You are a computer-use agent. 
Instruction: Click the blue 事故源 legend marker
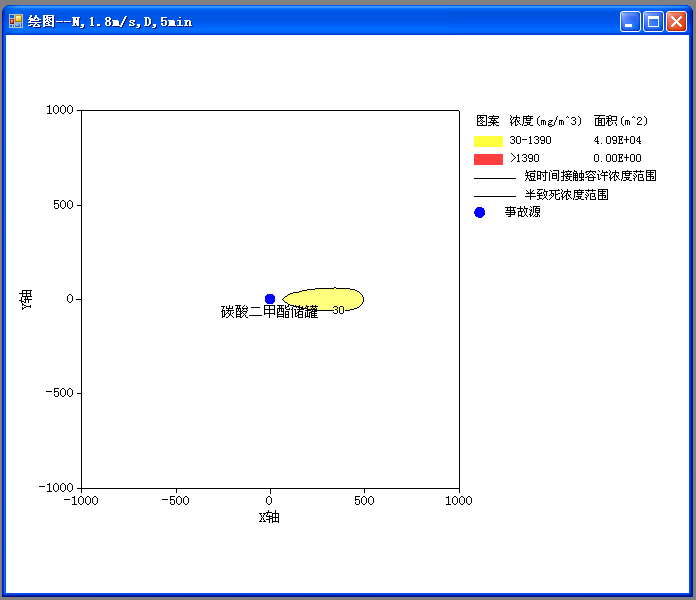click(479, 212)
